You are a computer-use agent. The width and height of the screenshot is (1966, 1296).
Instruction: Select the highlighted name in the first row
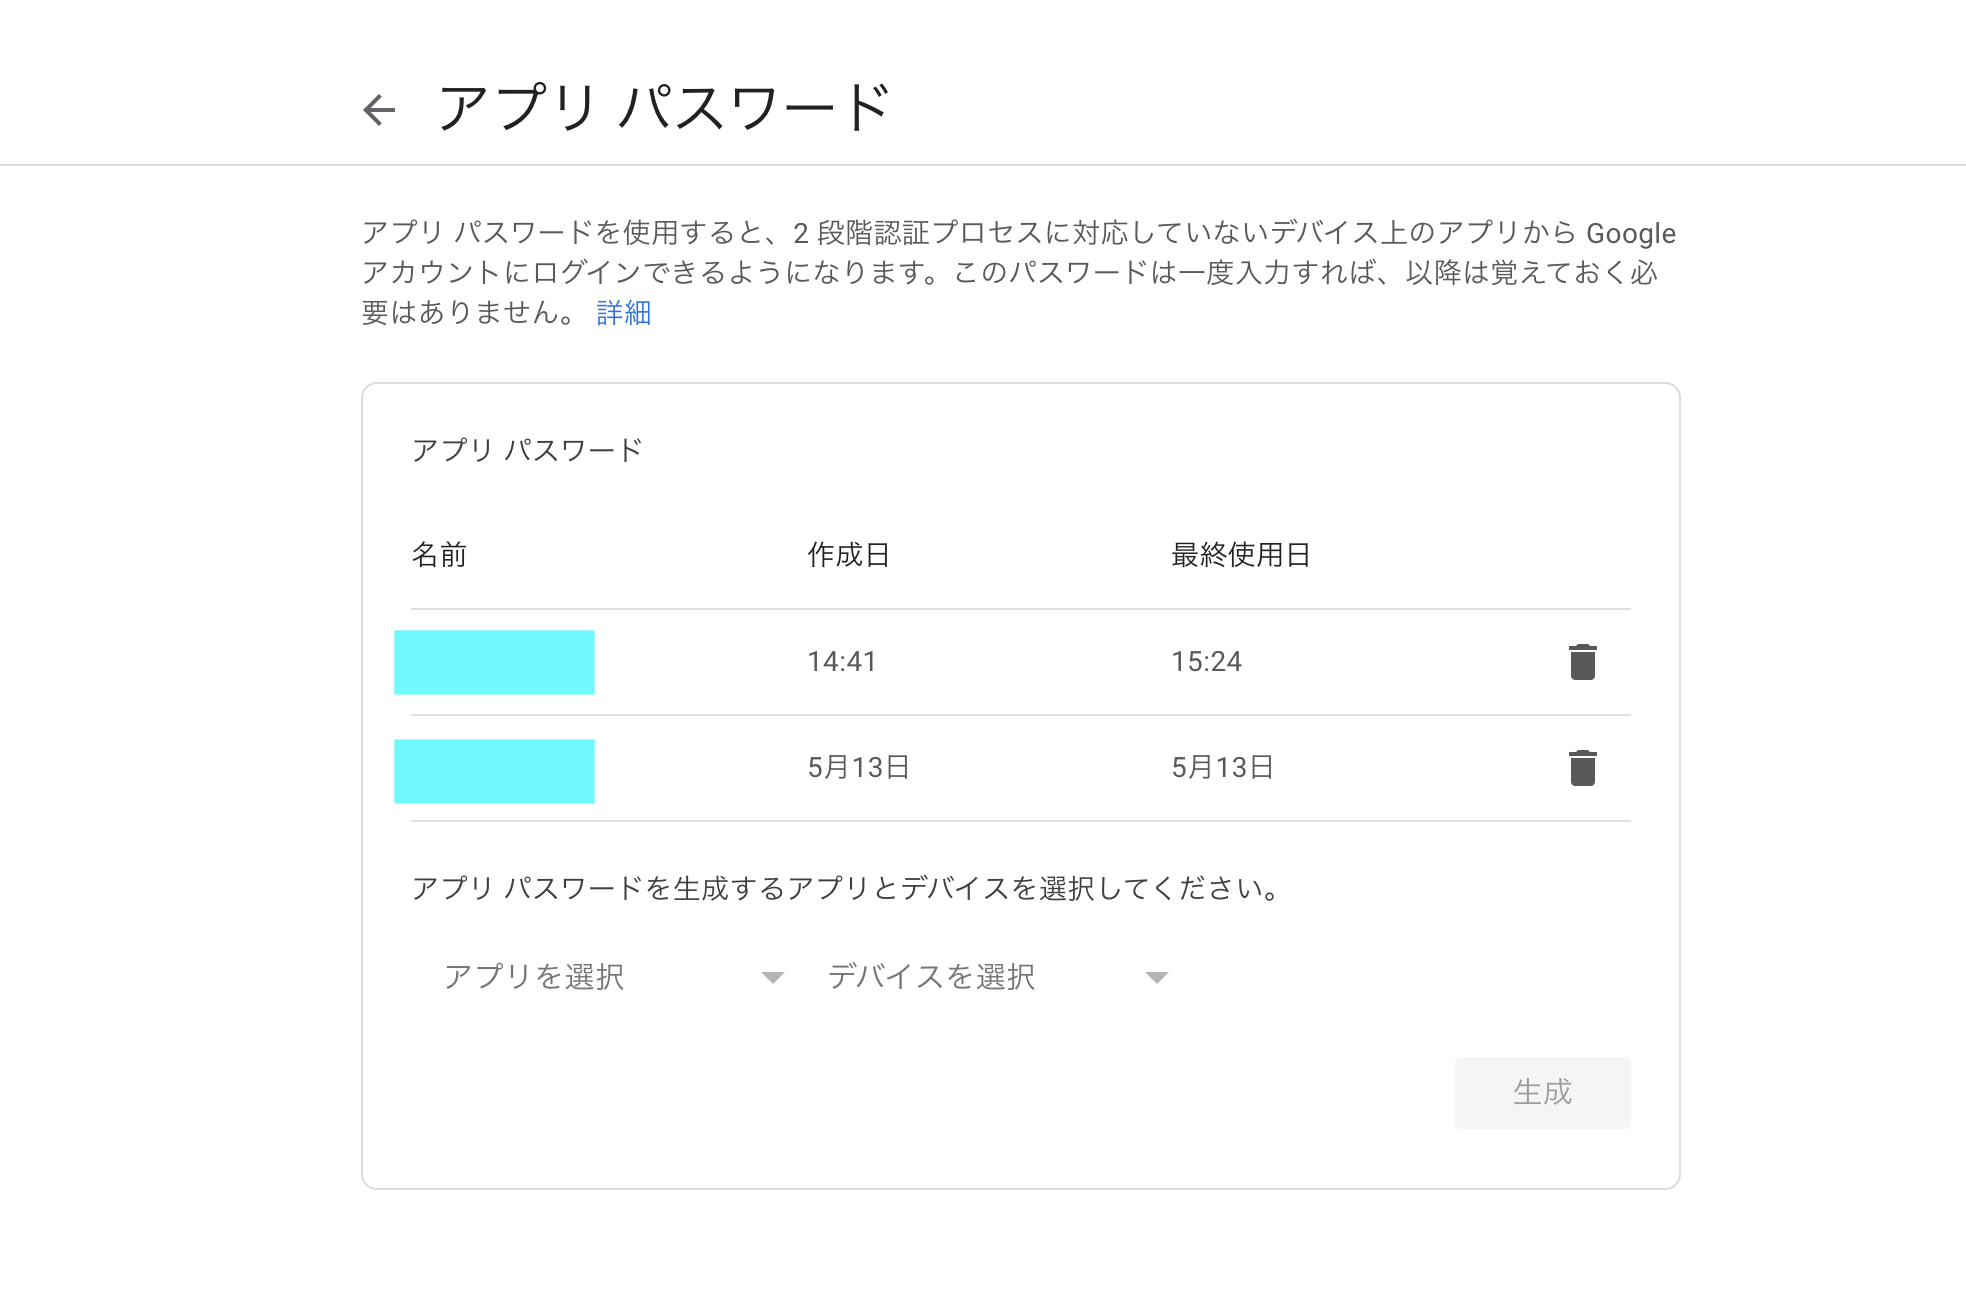click(x=495, y=661)
